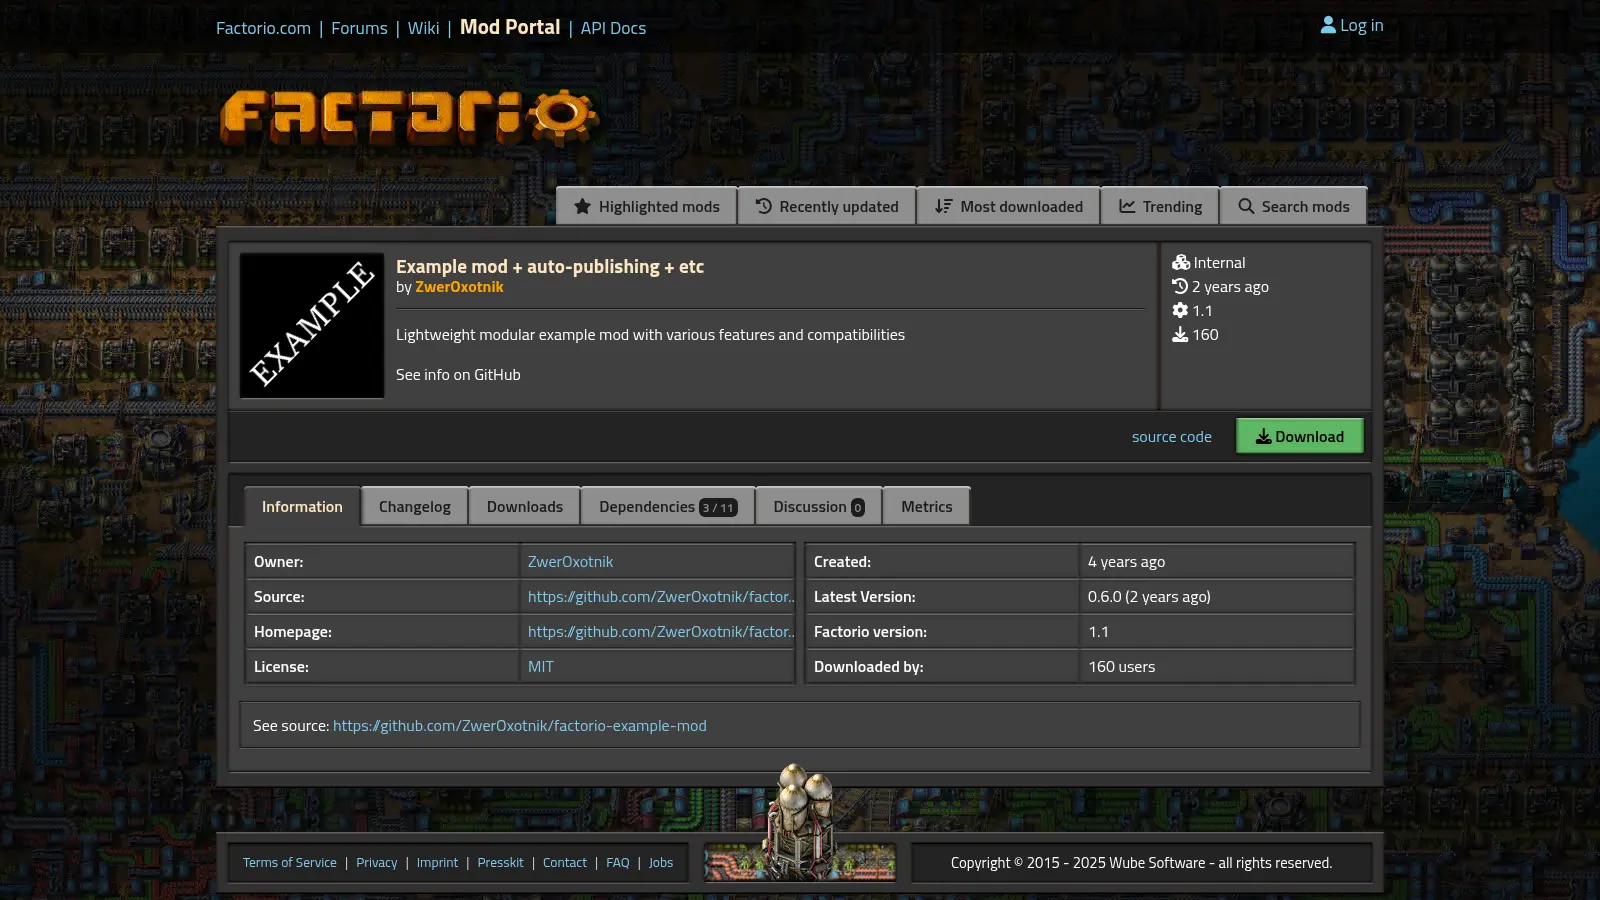Open the API Docs link
Image resolution: width=1600 pixels, height=900 pixels.
click(613, 28)
